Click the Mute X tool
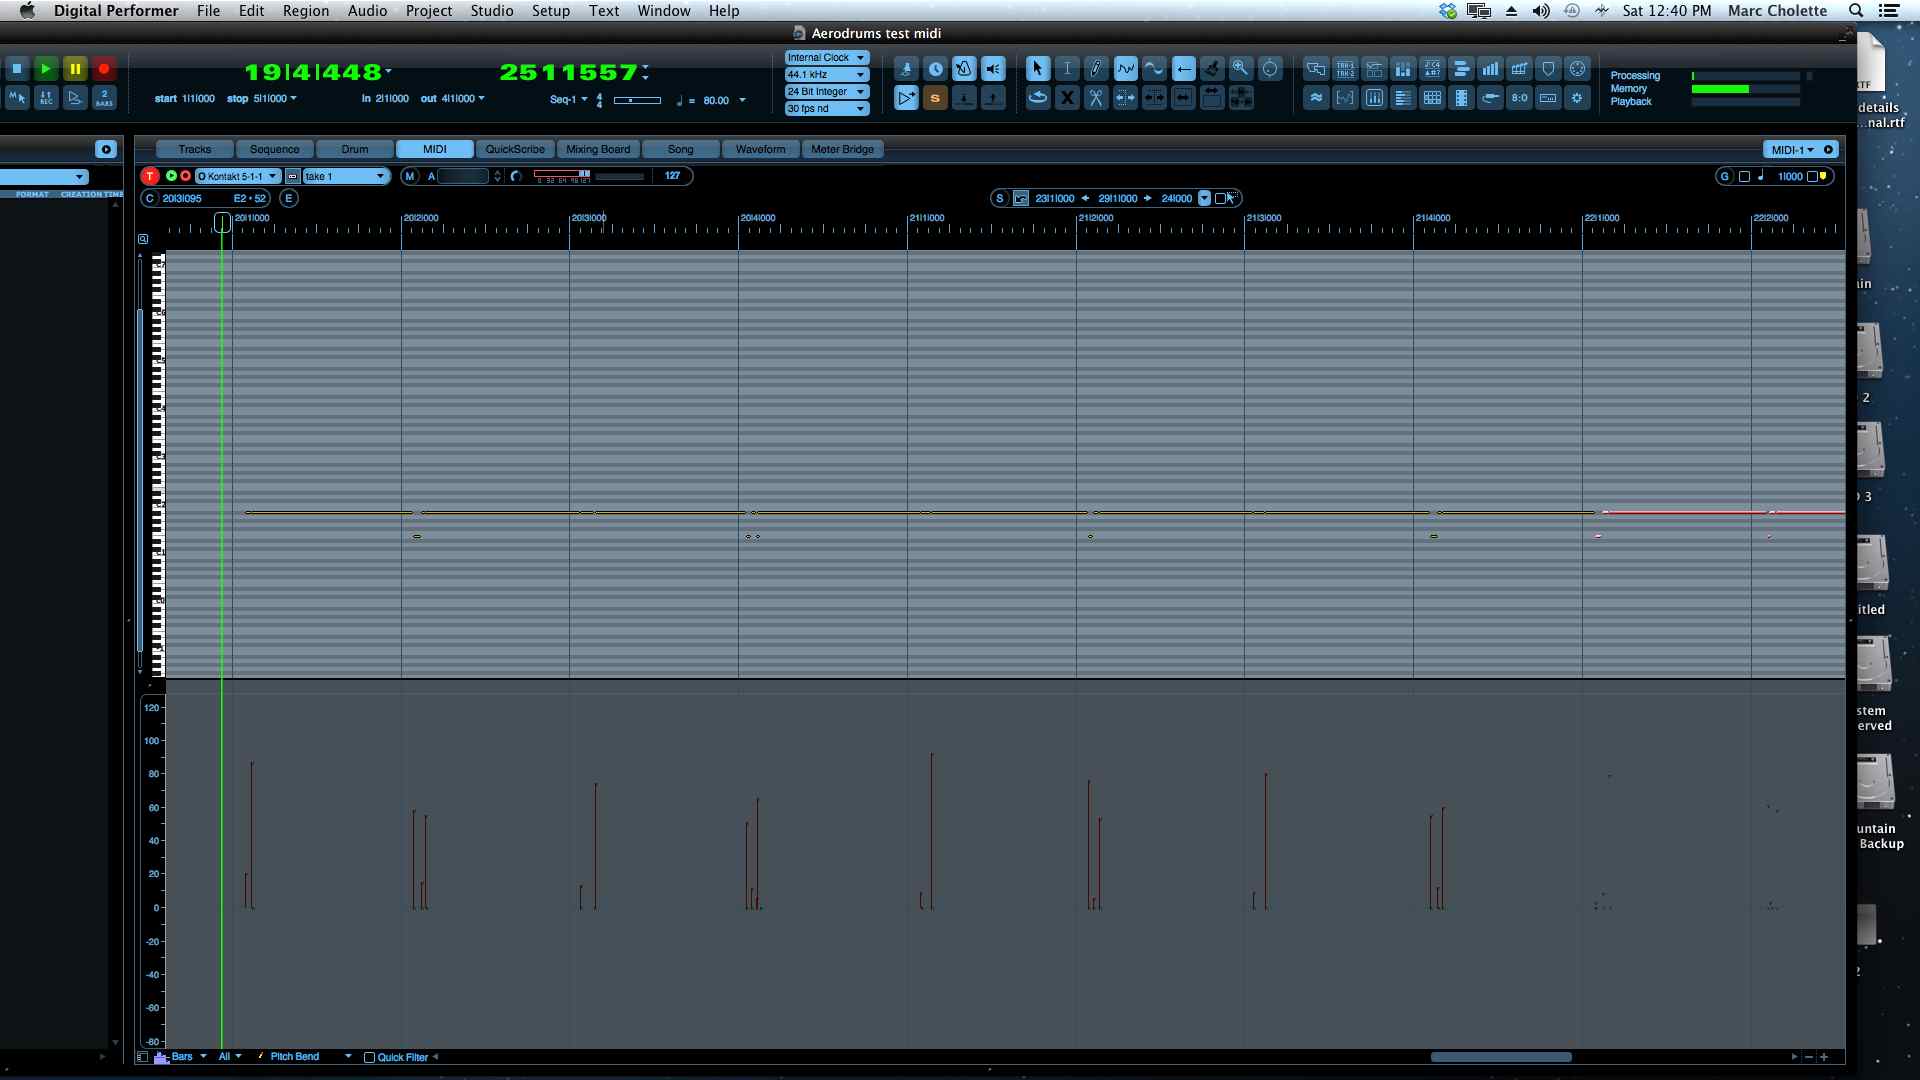Image resolution: width=1920 pixels, height=1080 pixels. click(1067, 98)
